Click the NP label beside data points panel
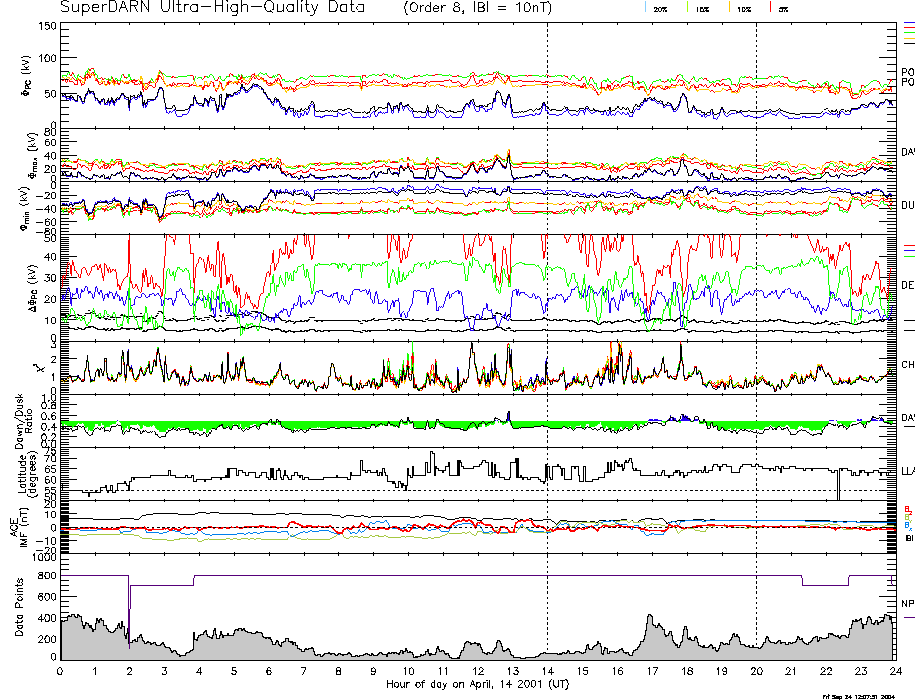 point(907,604)
